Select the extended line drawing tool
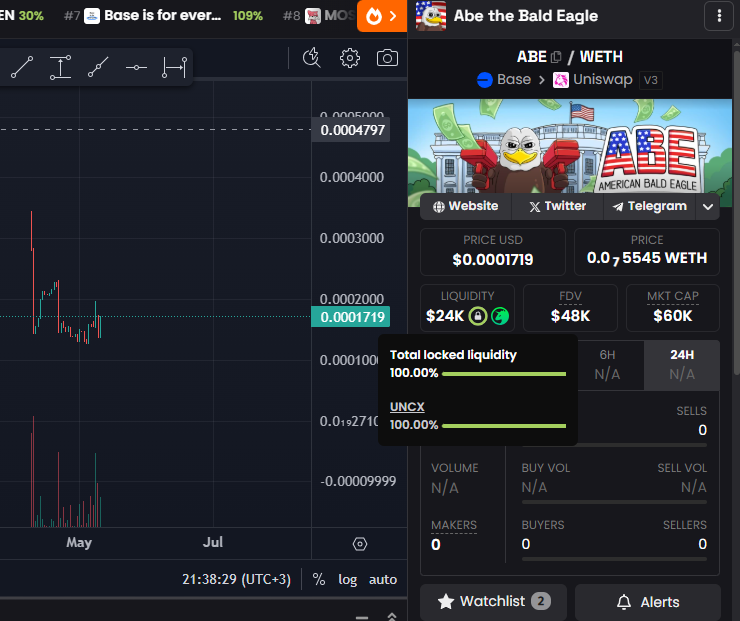 [98, 67]
